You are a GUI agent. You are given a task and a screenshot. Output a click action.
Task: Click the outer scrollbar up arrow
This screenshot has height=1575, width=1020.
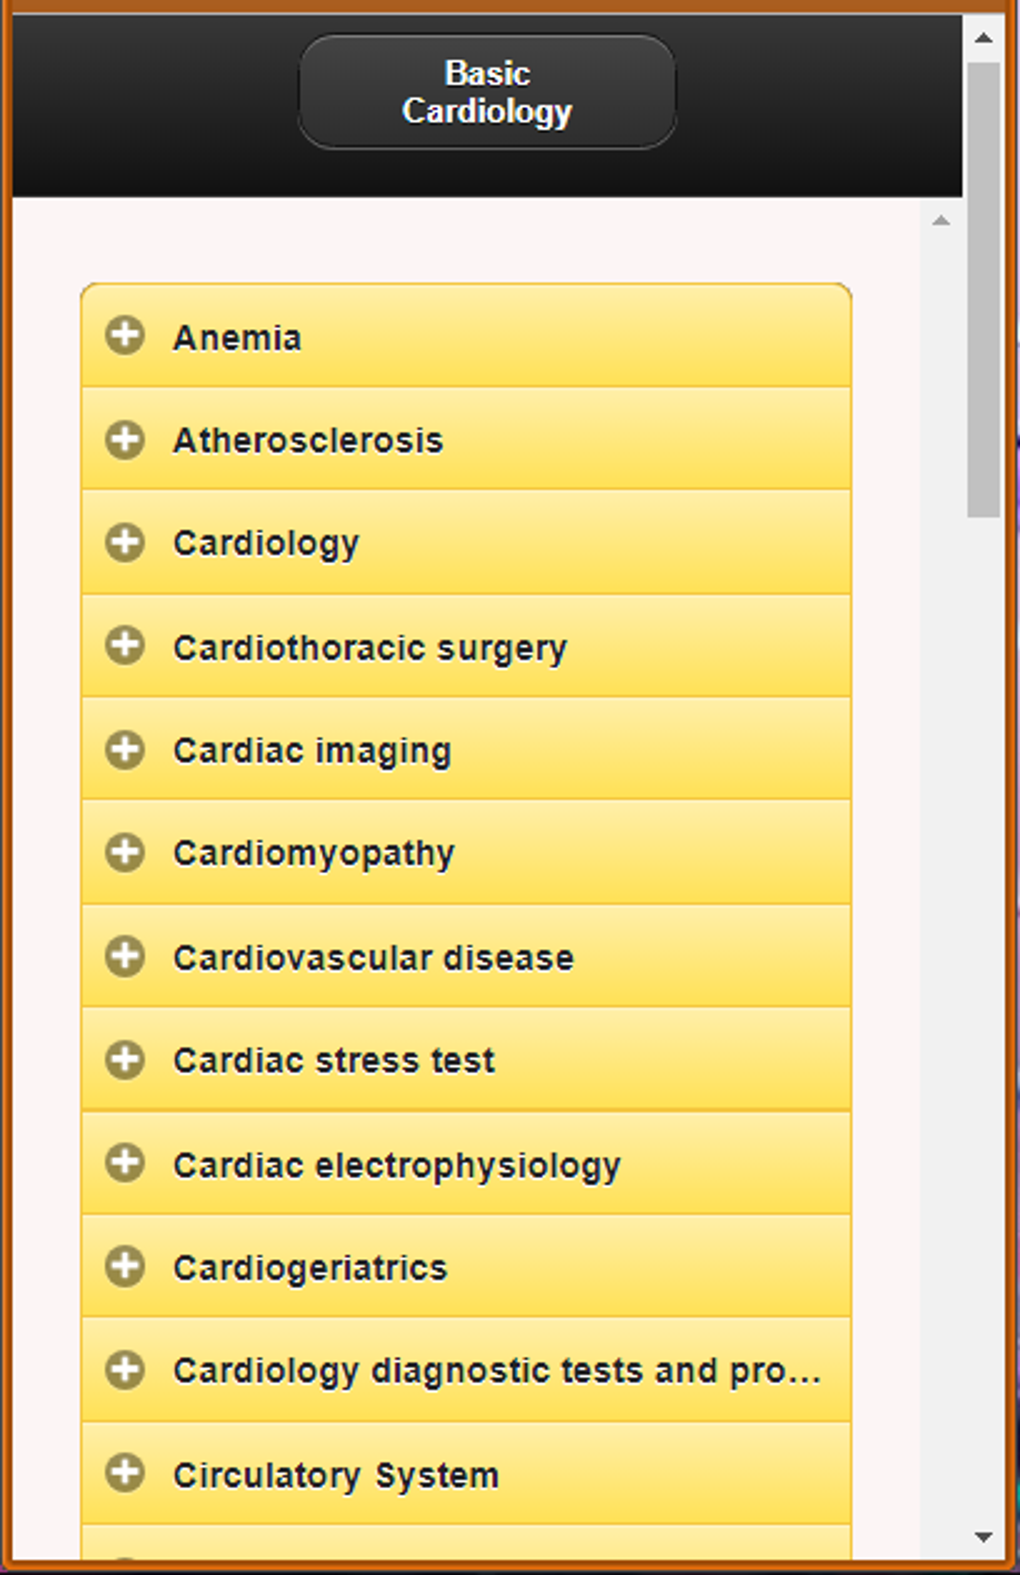pos(983,38)
